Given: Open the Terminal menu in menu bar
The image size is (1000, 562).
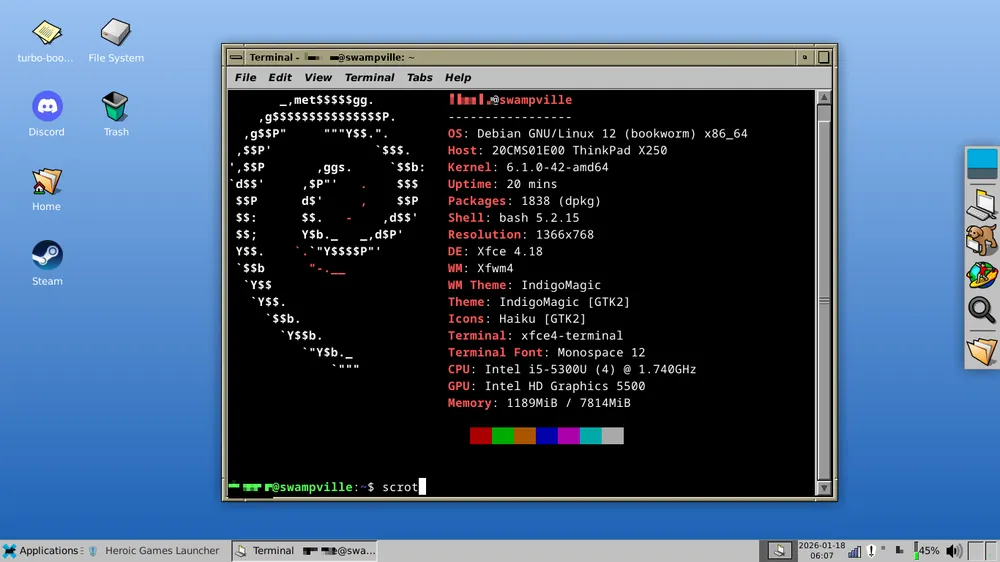Looking at the screenshot, I should tap(369, 78).
